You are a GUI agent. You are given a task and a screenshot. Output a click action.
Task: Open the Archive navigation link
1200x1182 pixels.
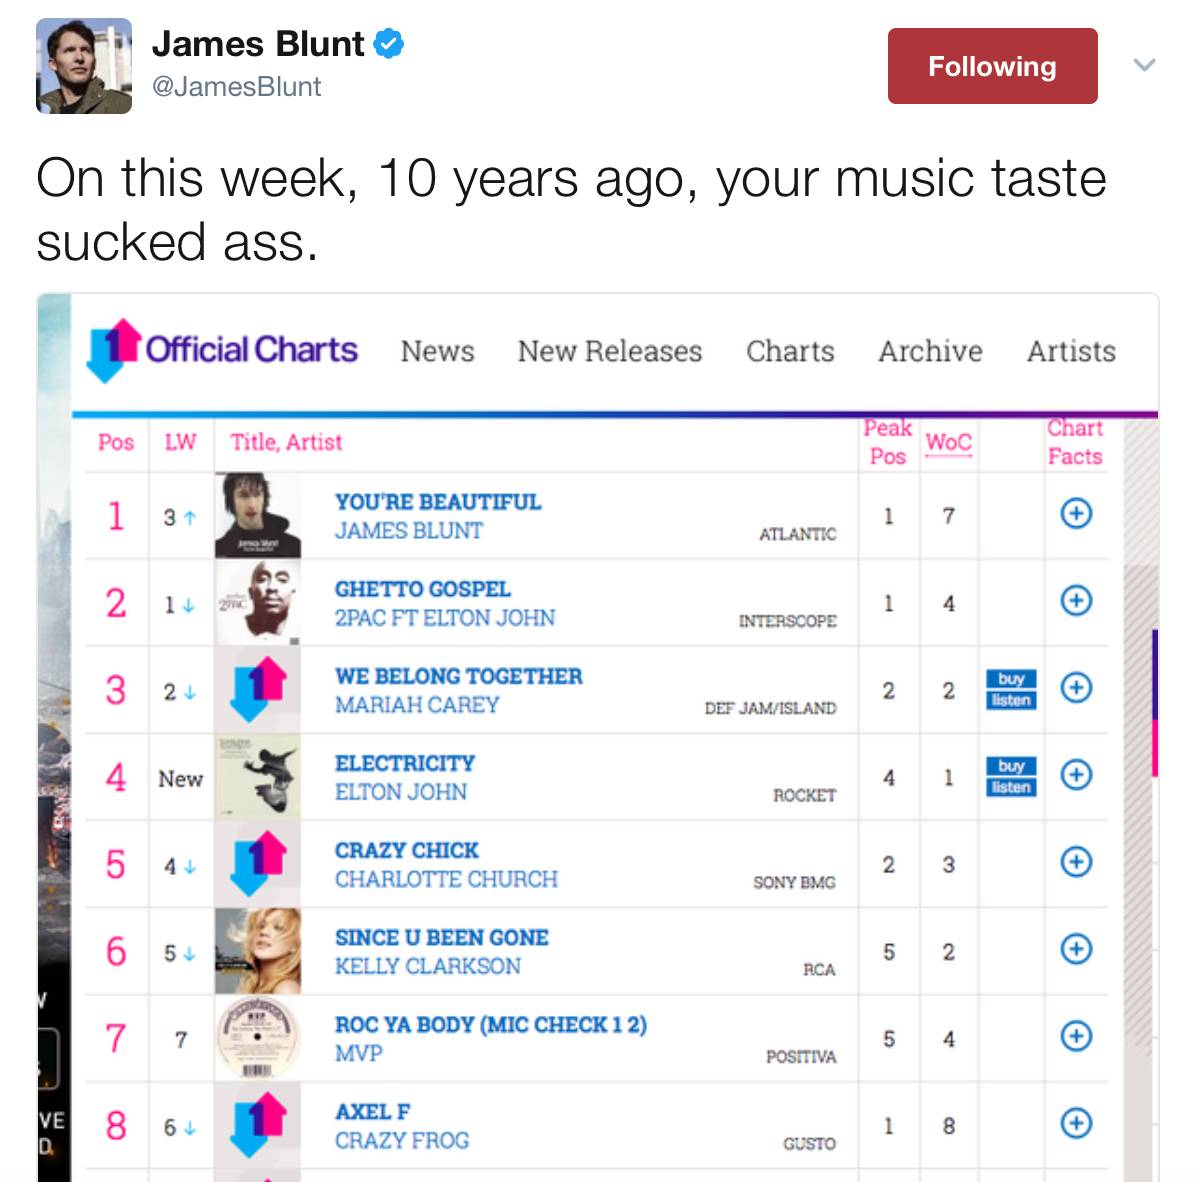[x=930, y=351]
